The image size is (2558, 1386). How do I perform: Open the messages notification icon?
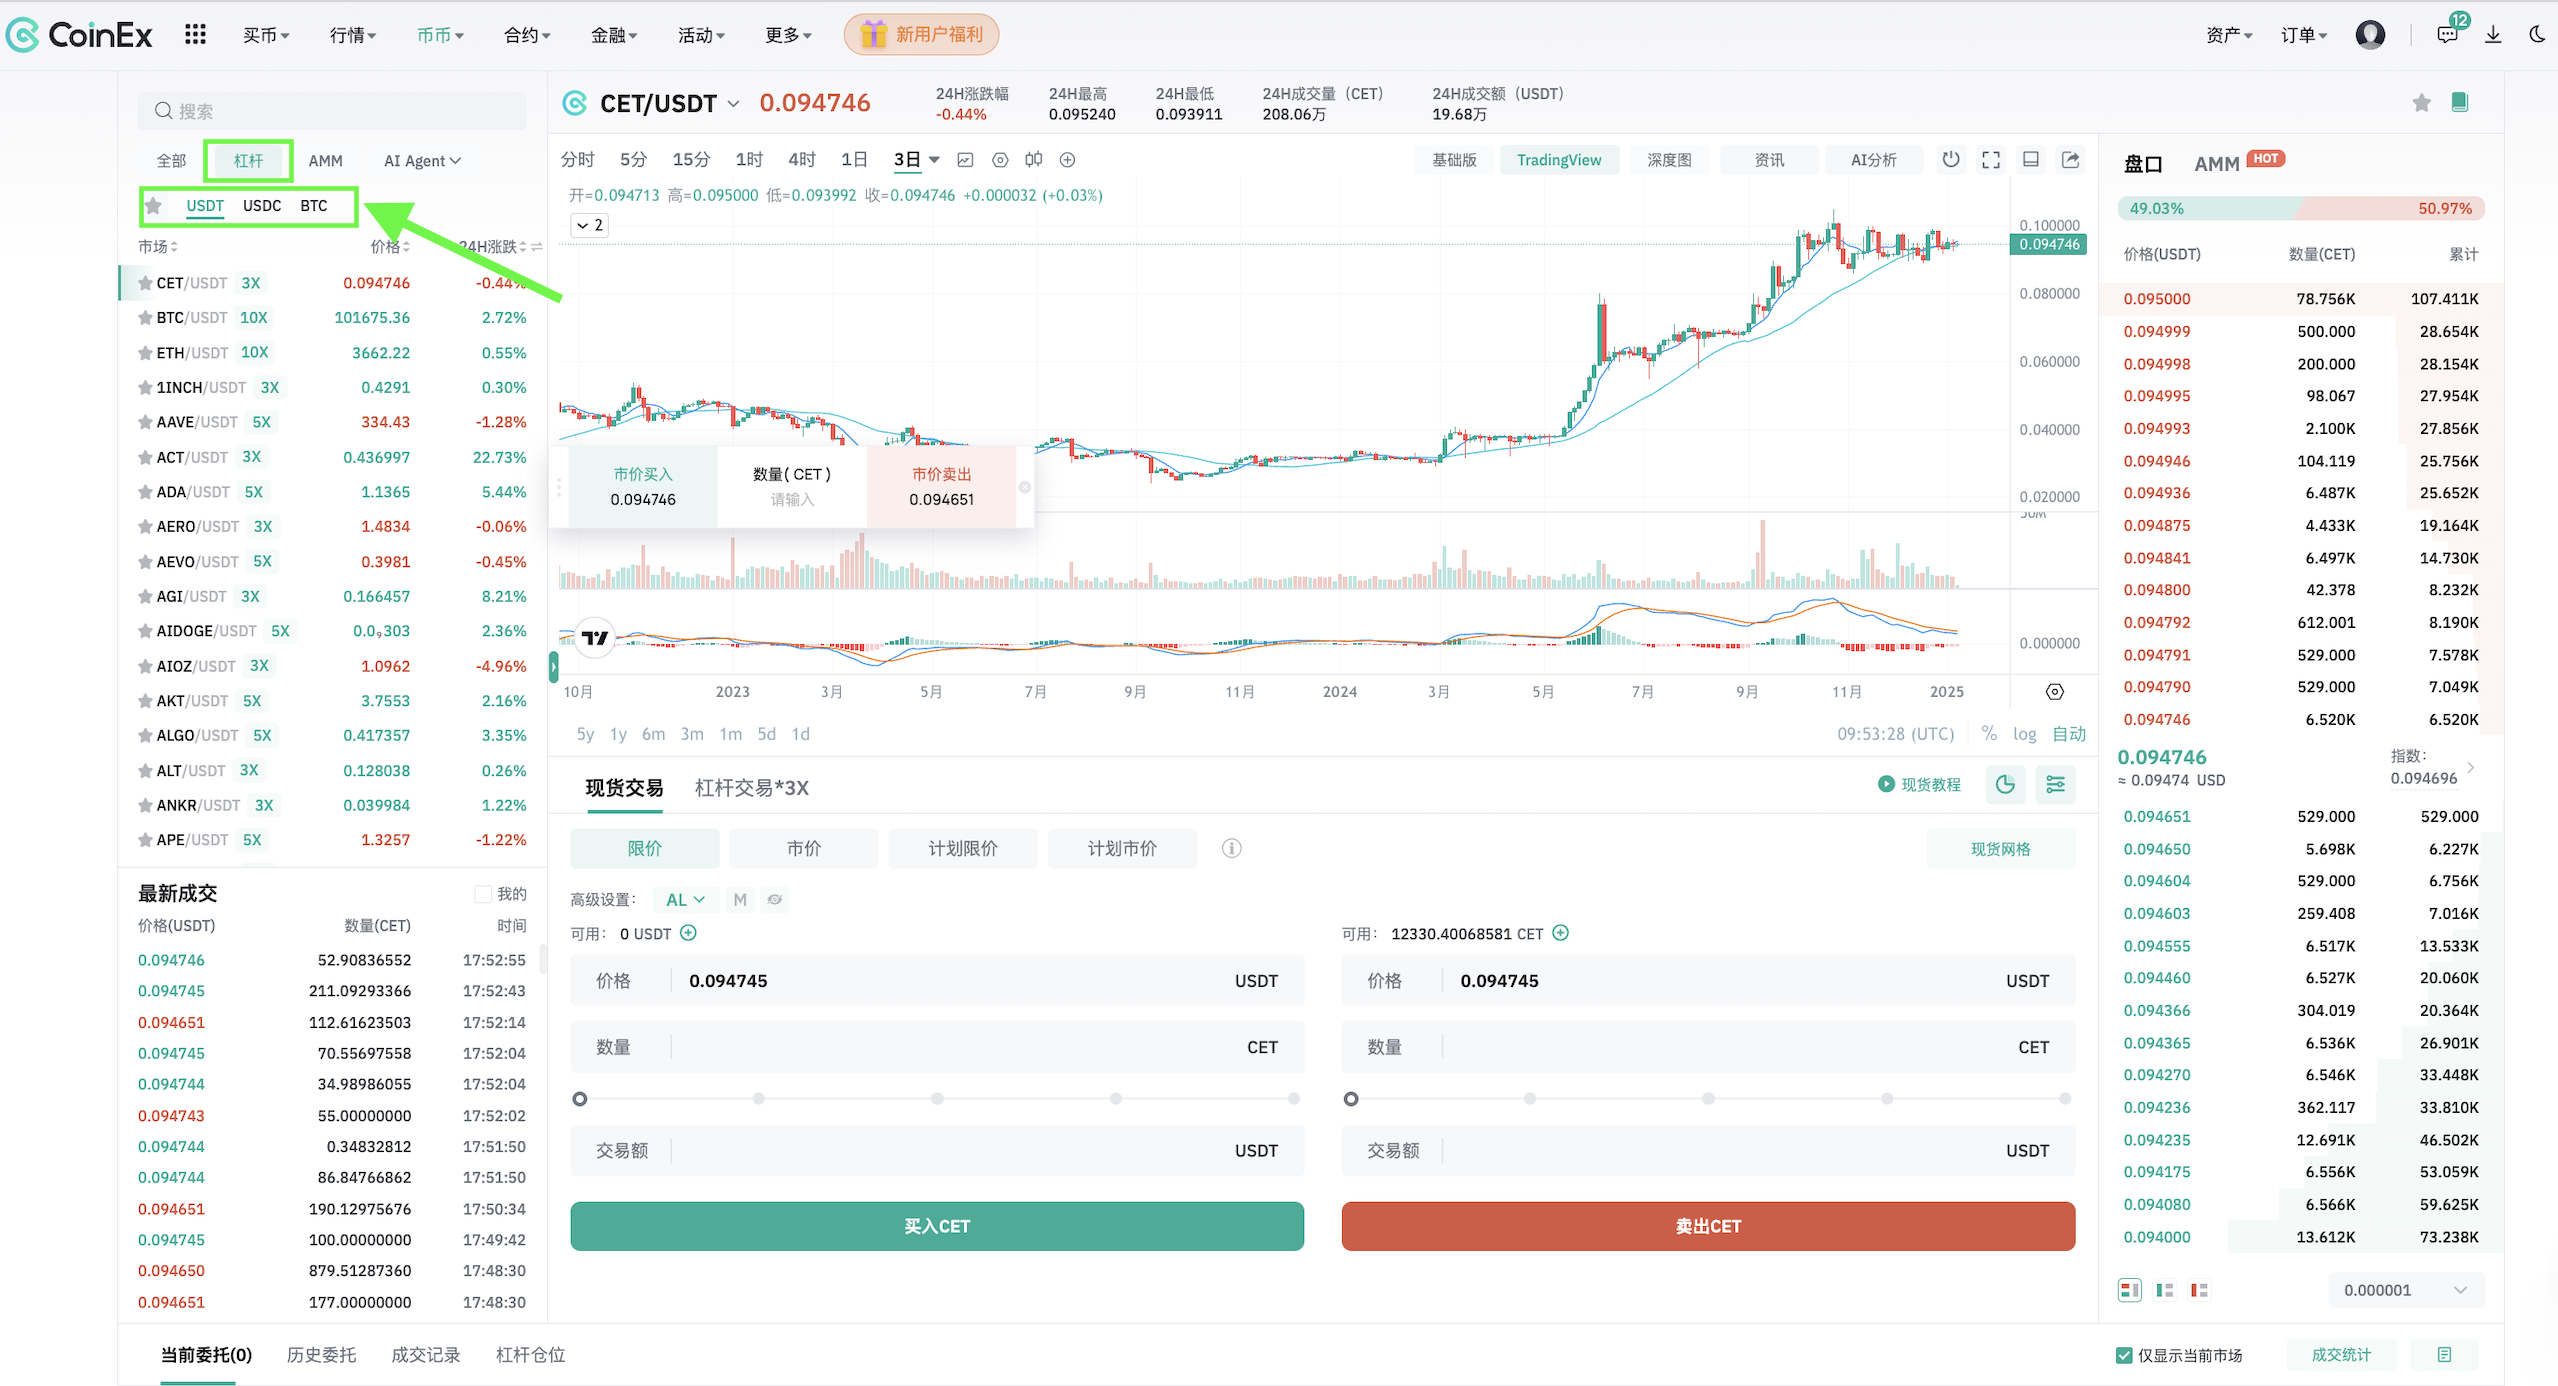[x=2446, y=35]
